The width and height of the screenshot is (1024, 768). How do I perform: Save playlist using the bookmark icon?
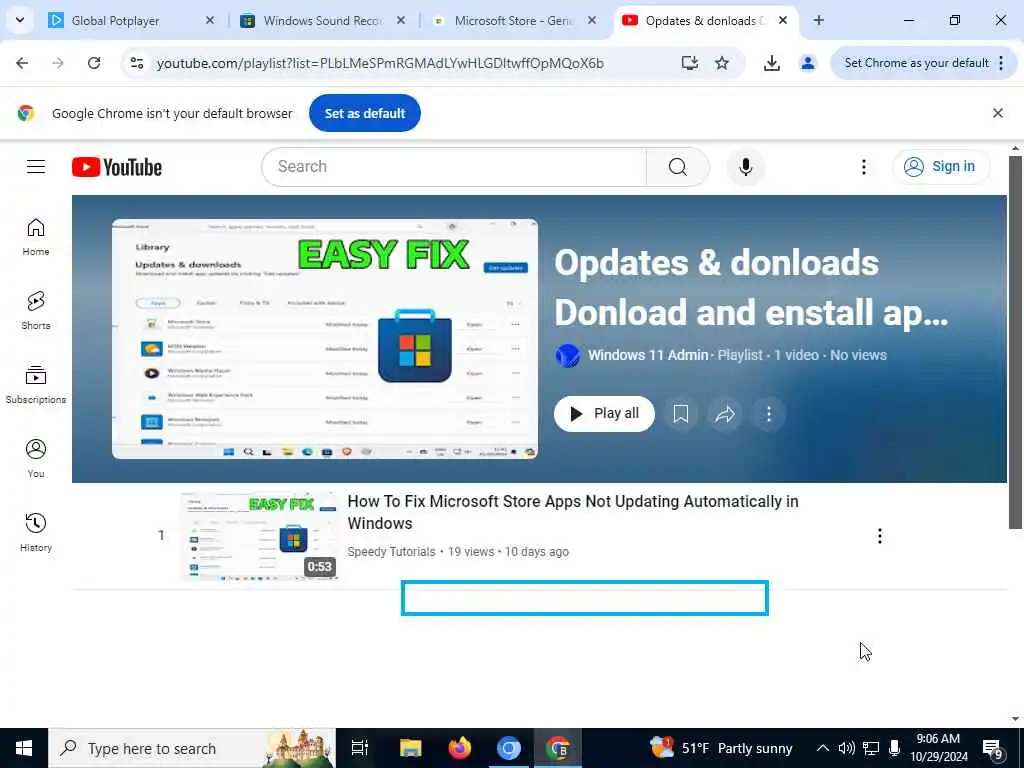pos(680,413)
